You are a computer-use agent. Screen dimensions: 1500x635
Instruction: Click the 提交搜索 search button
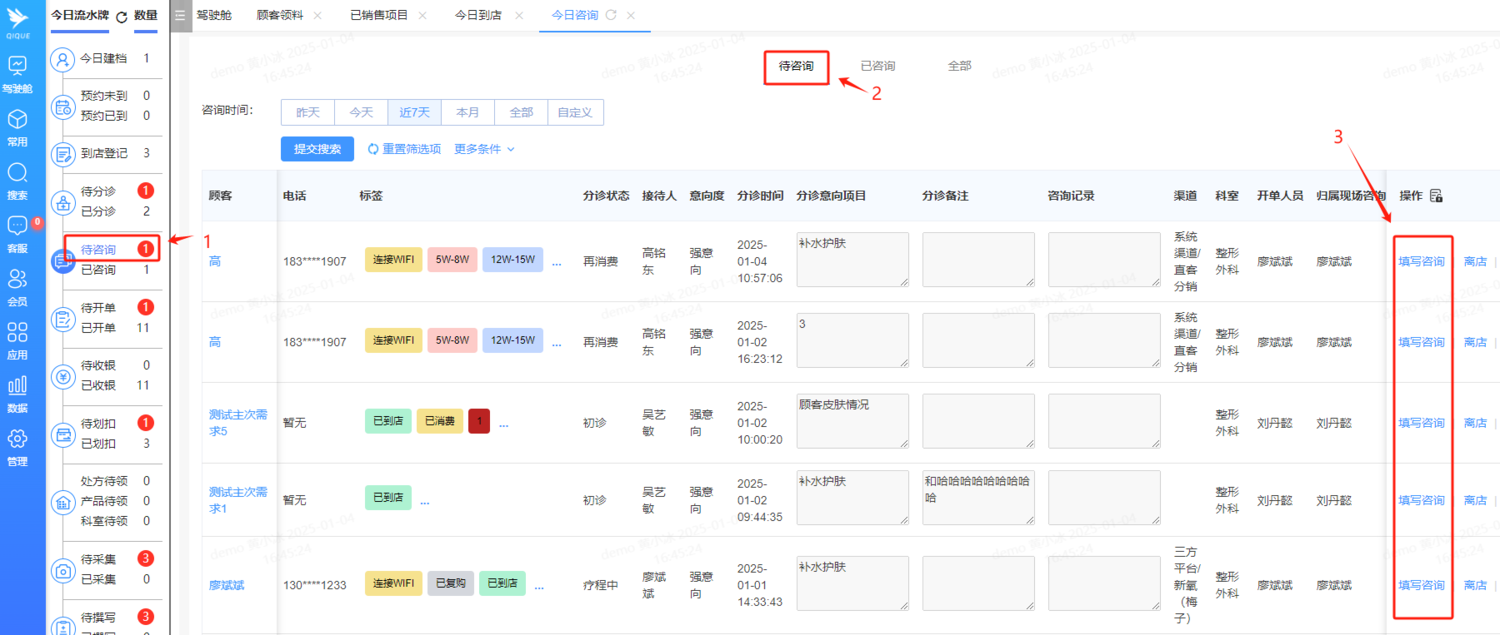pos(319,147)
